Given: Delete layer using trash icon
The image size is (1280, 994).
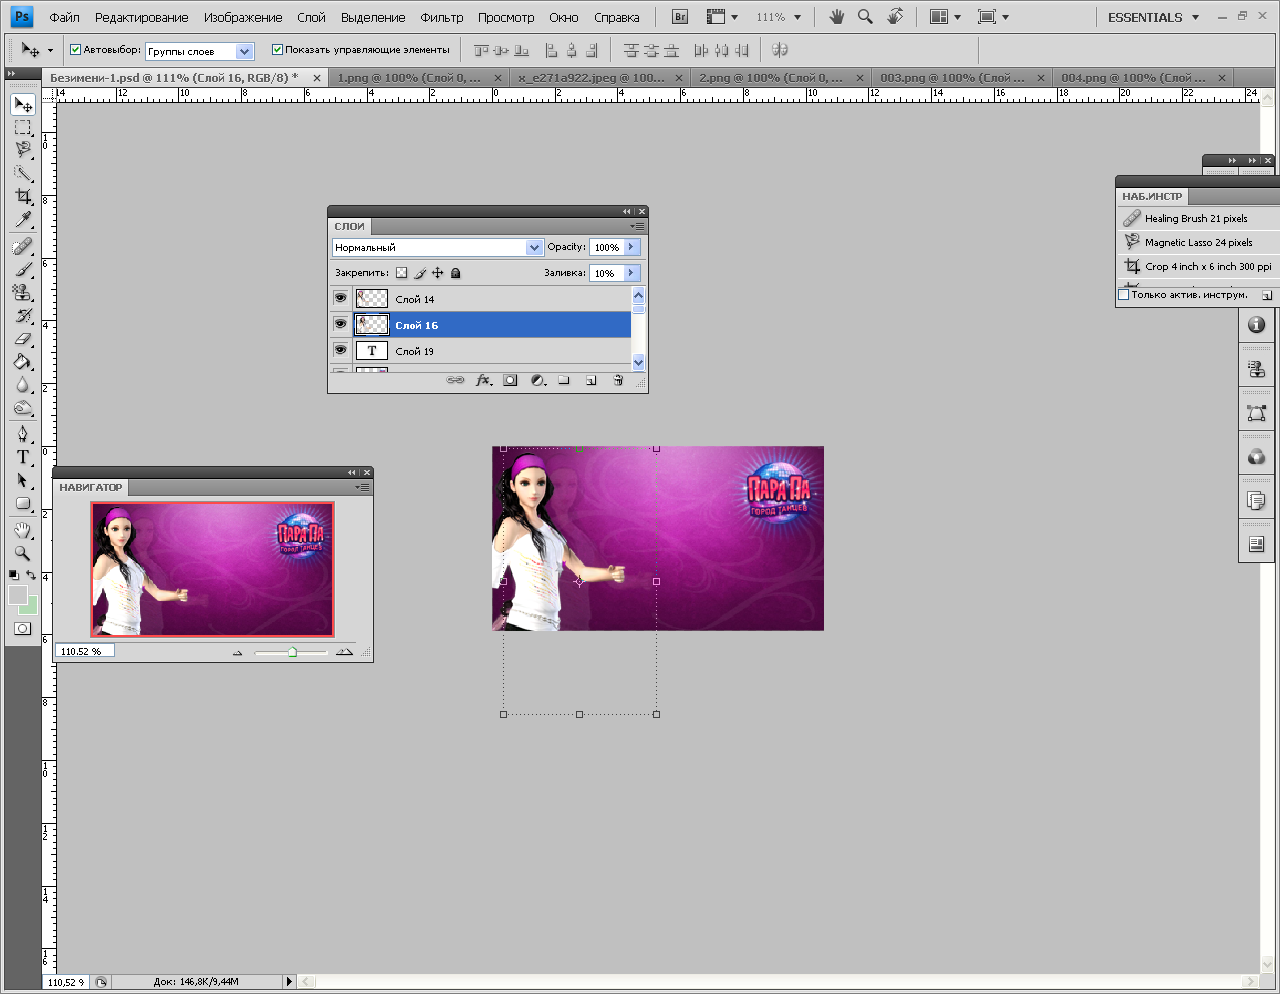Looking at the screenshot, I should [618, 380].
